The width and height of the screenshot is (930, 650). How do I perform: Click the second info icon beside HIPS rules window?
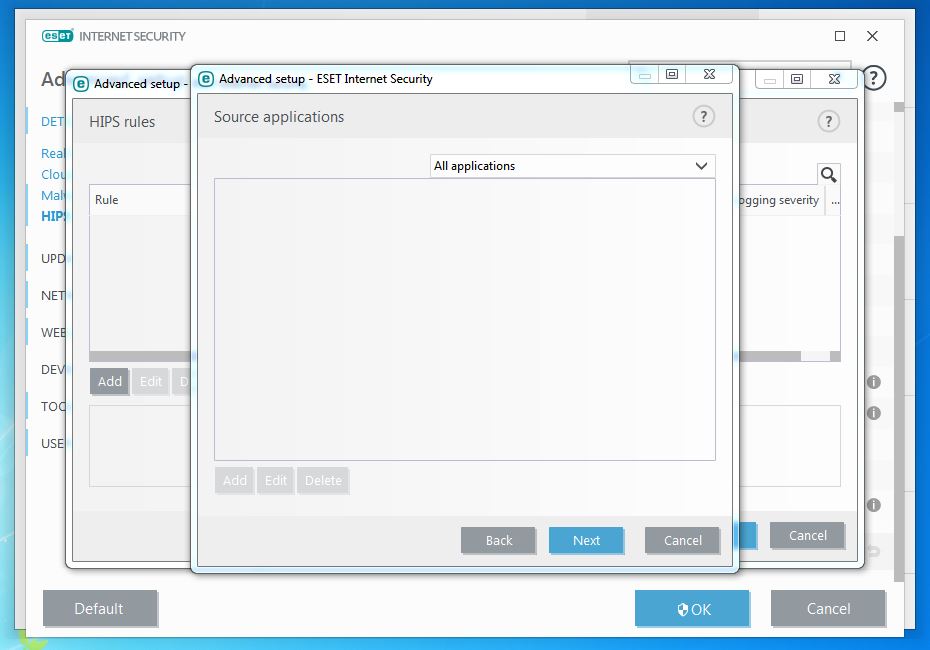(874, 413)
